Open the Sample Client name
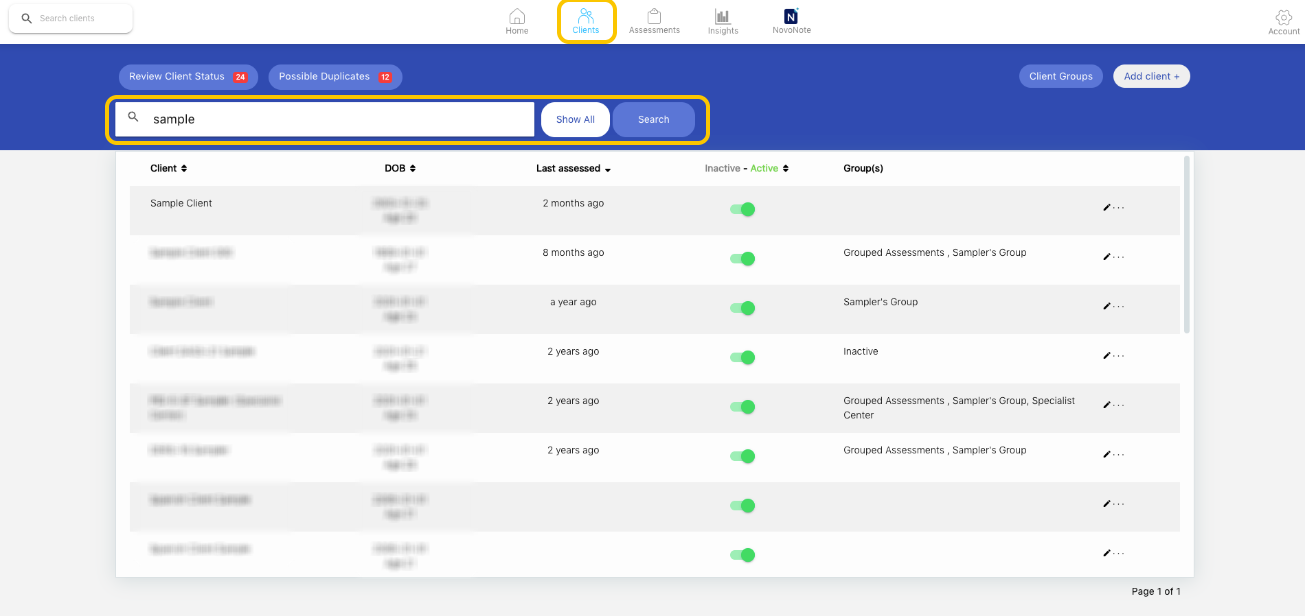Image resolution: width=1305 pixels, height=616 pixels. coord(181,203)
